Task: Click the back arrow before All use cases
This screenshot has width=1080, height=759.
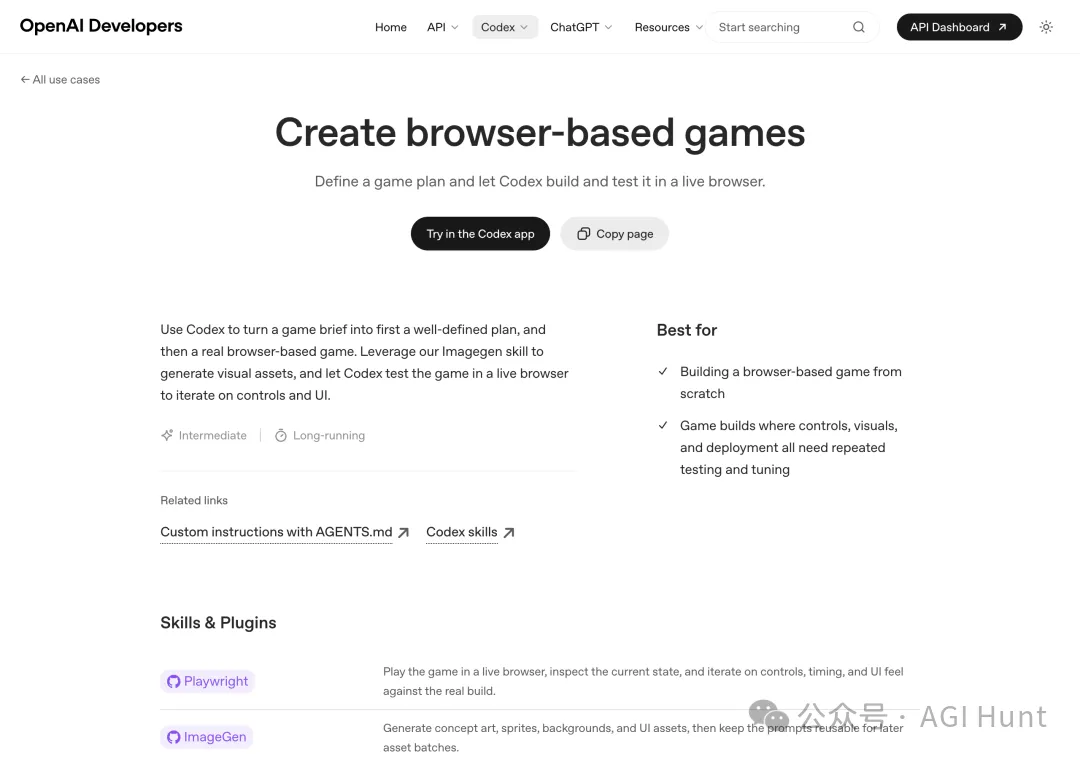Action: (25, 80)
